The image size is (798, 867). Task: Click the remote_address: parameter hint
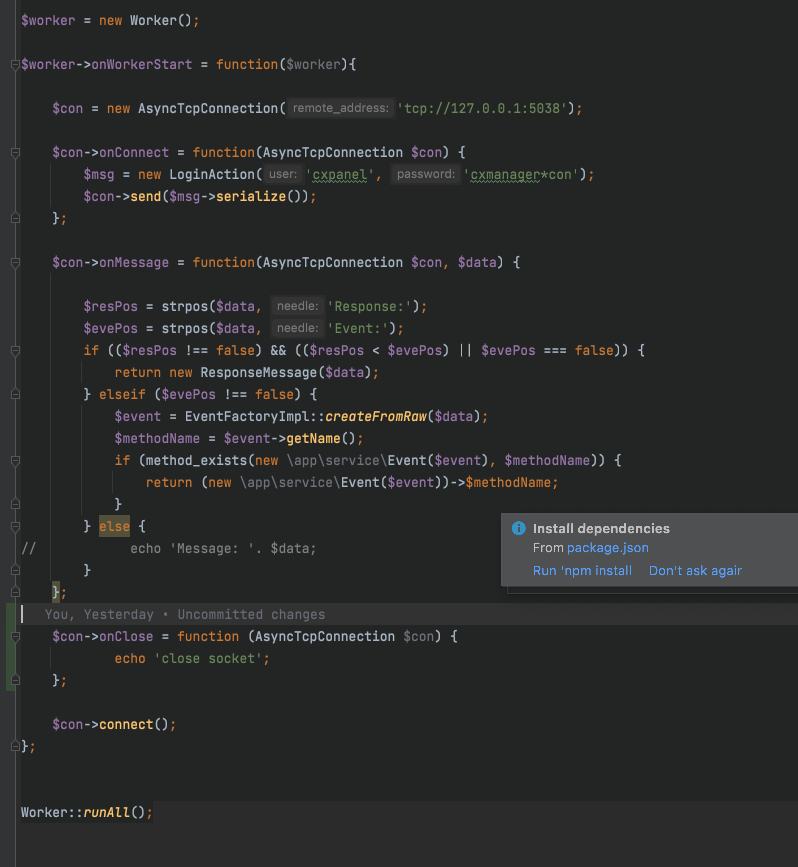click(x=341, y=108)
